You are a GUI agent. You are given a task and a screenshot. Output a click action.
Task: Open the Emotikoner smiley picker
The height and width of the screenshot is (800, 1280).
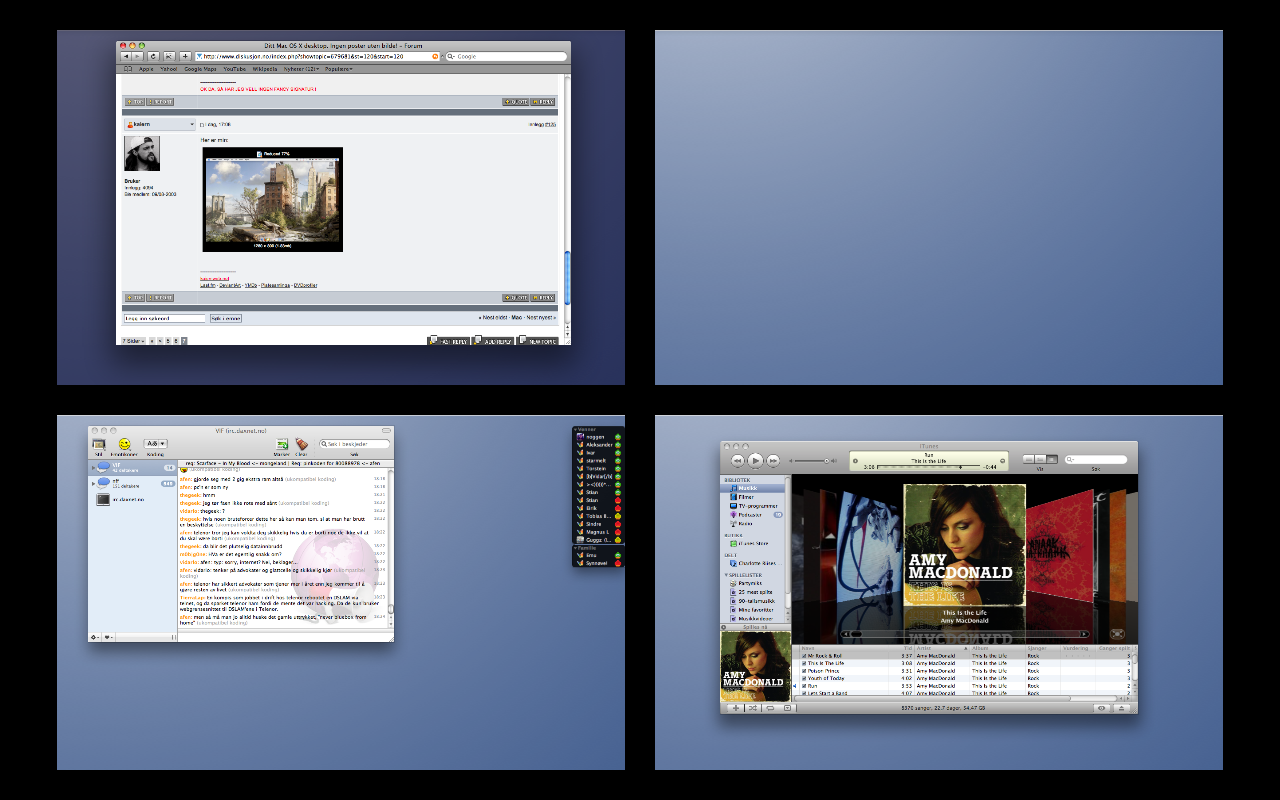125,444
